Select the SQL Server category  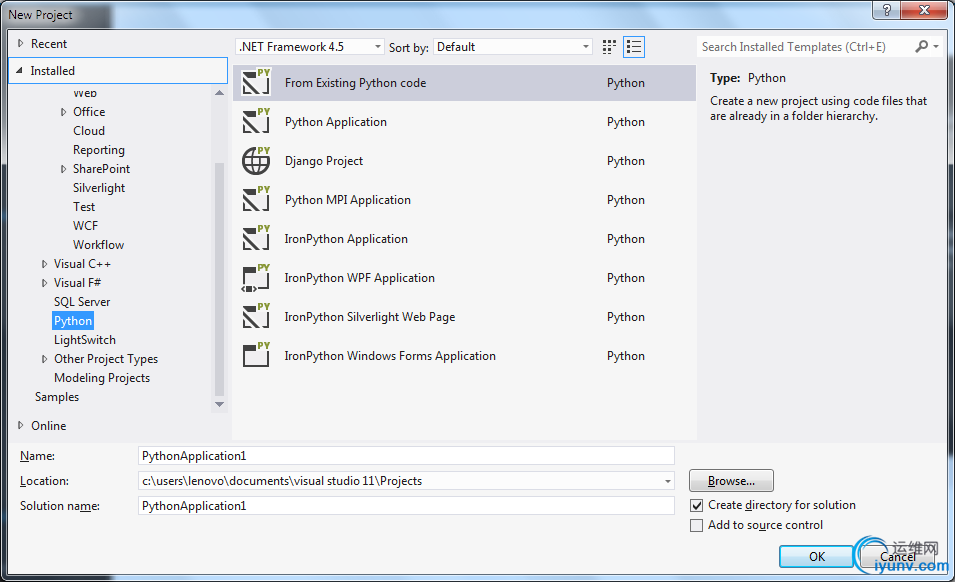[82, 302]
